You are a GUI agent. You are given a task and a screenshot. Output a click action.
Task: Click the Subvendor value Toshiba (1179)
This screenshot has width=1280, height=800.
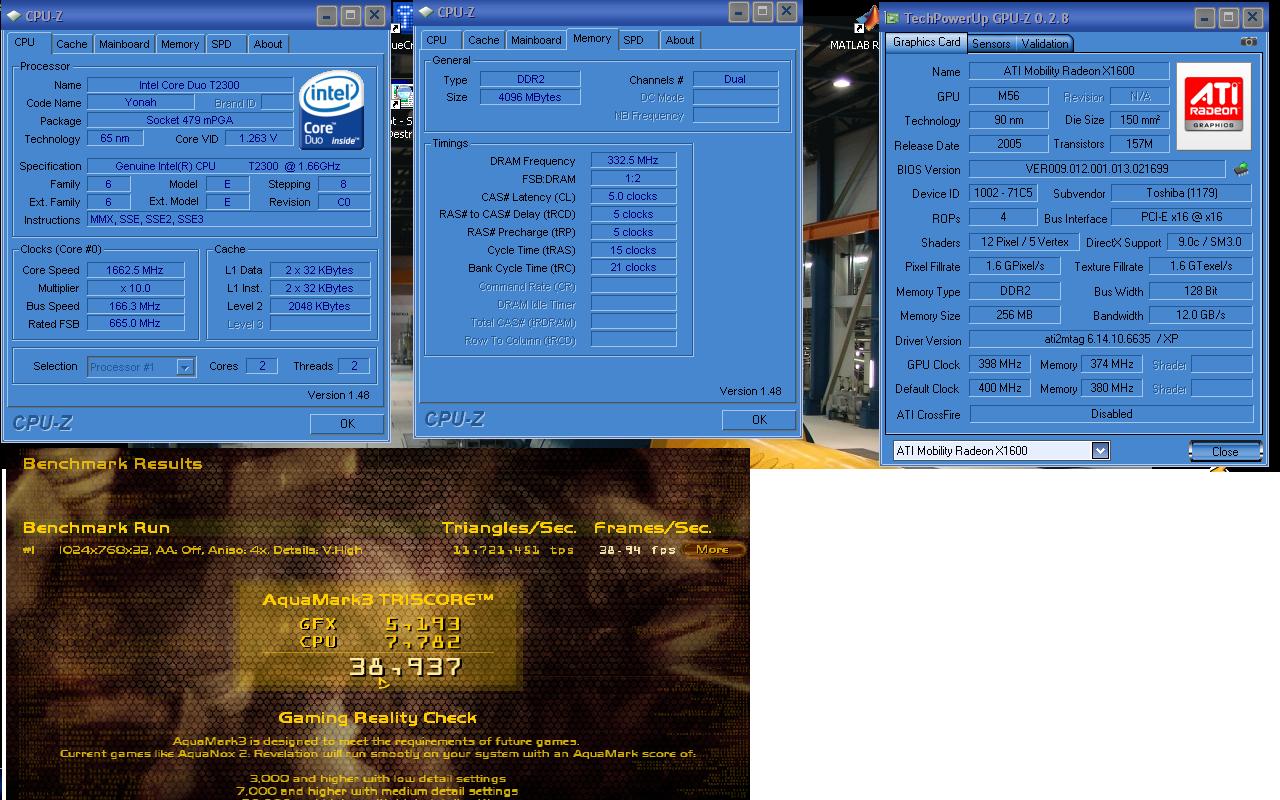(x=1182, y=193)
